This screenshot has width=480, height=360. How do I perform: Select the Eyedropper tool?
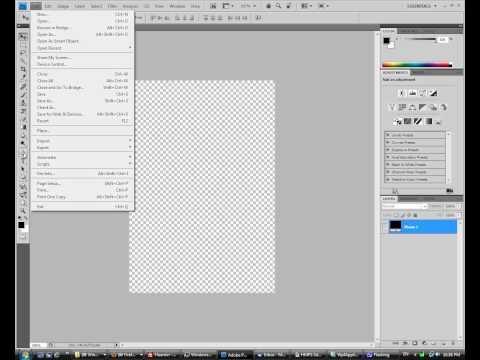pos(23,77)
